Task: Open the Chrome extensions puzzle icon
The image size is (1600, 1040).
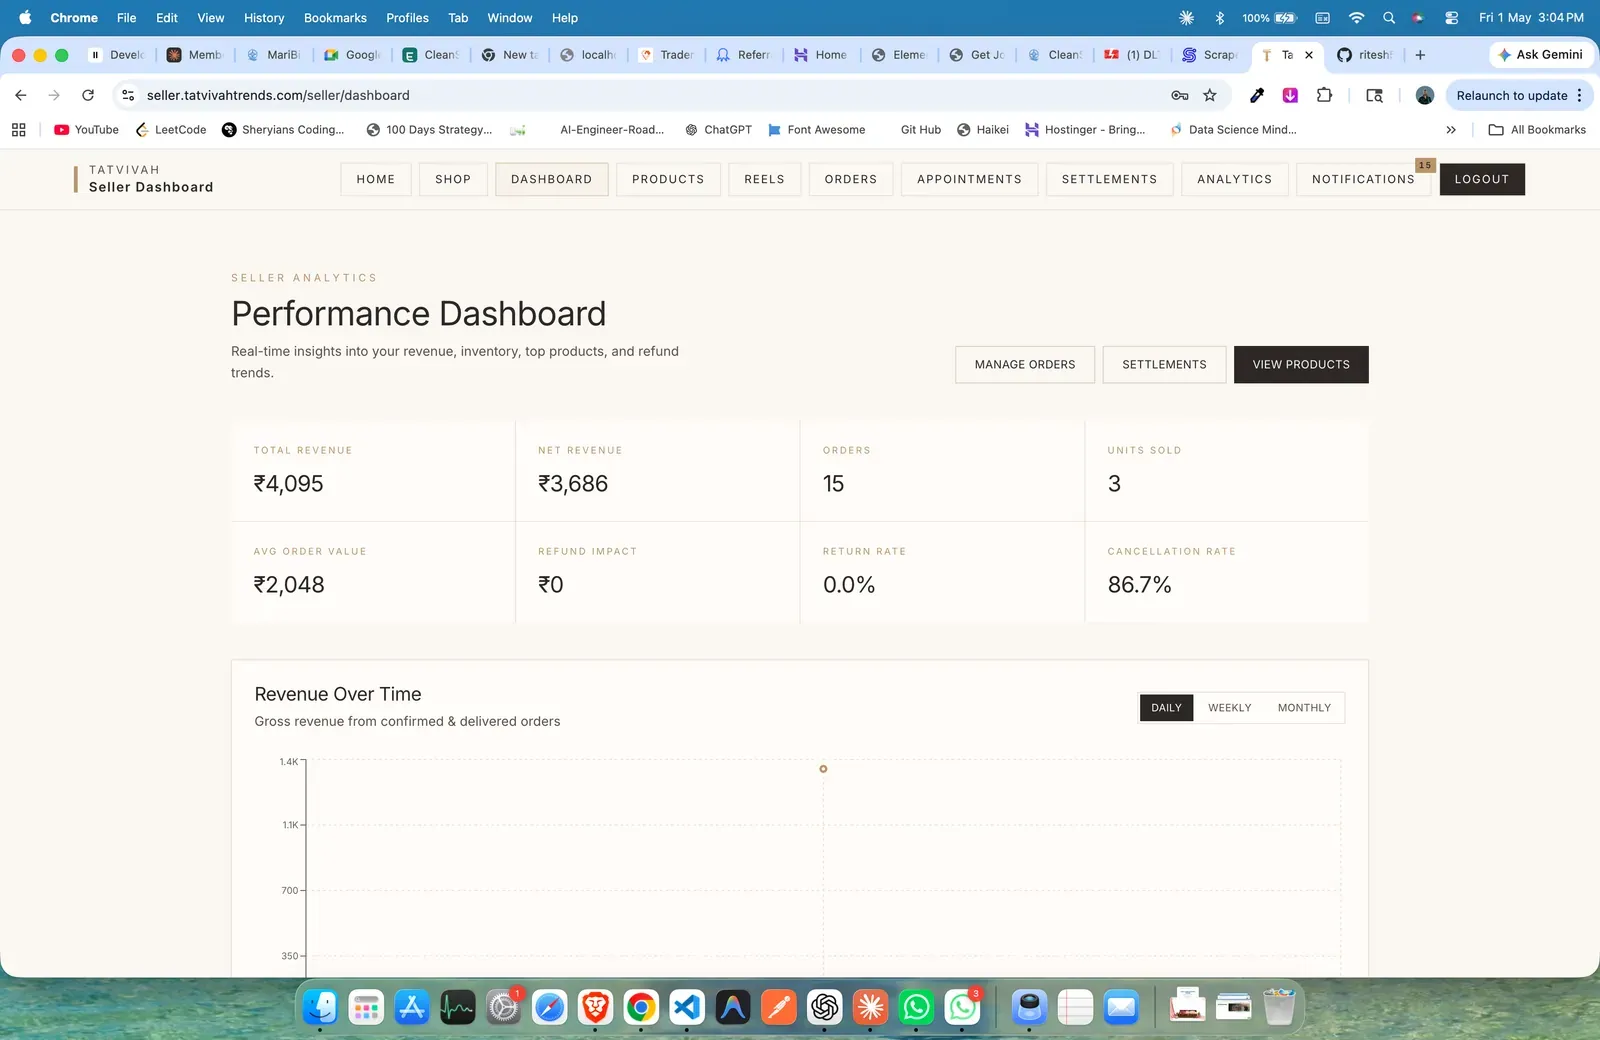Action: 1324,95
